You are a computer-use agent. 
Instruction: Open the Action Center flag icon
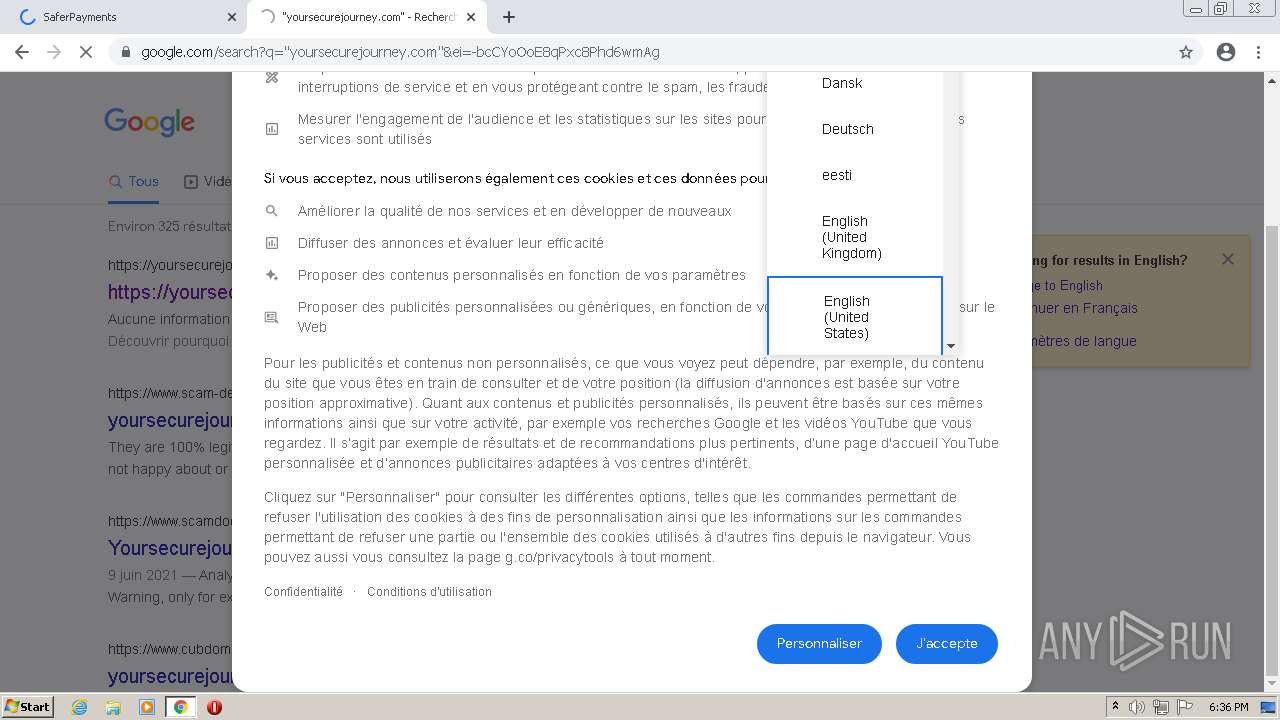coord(1185,707)
